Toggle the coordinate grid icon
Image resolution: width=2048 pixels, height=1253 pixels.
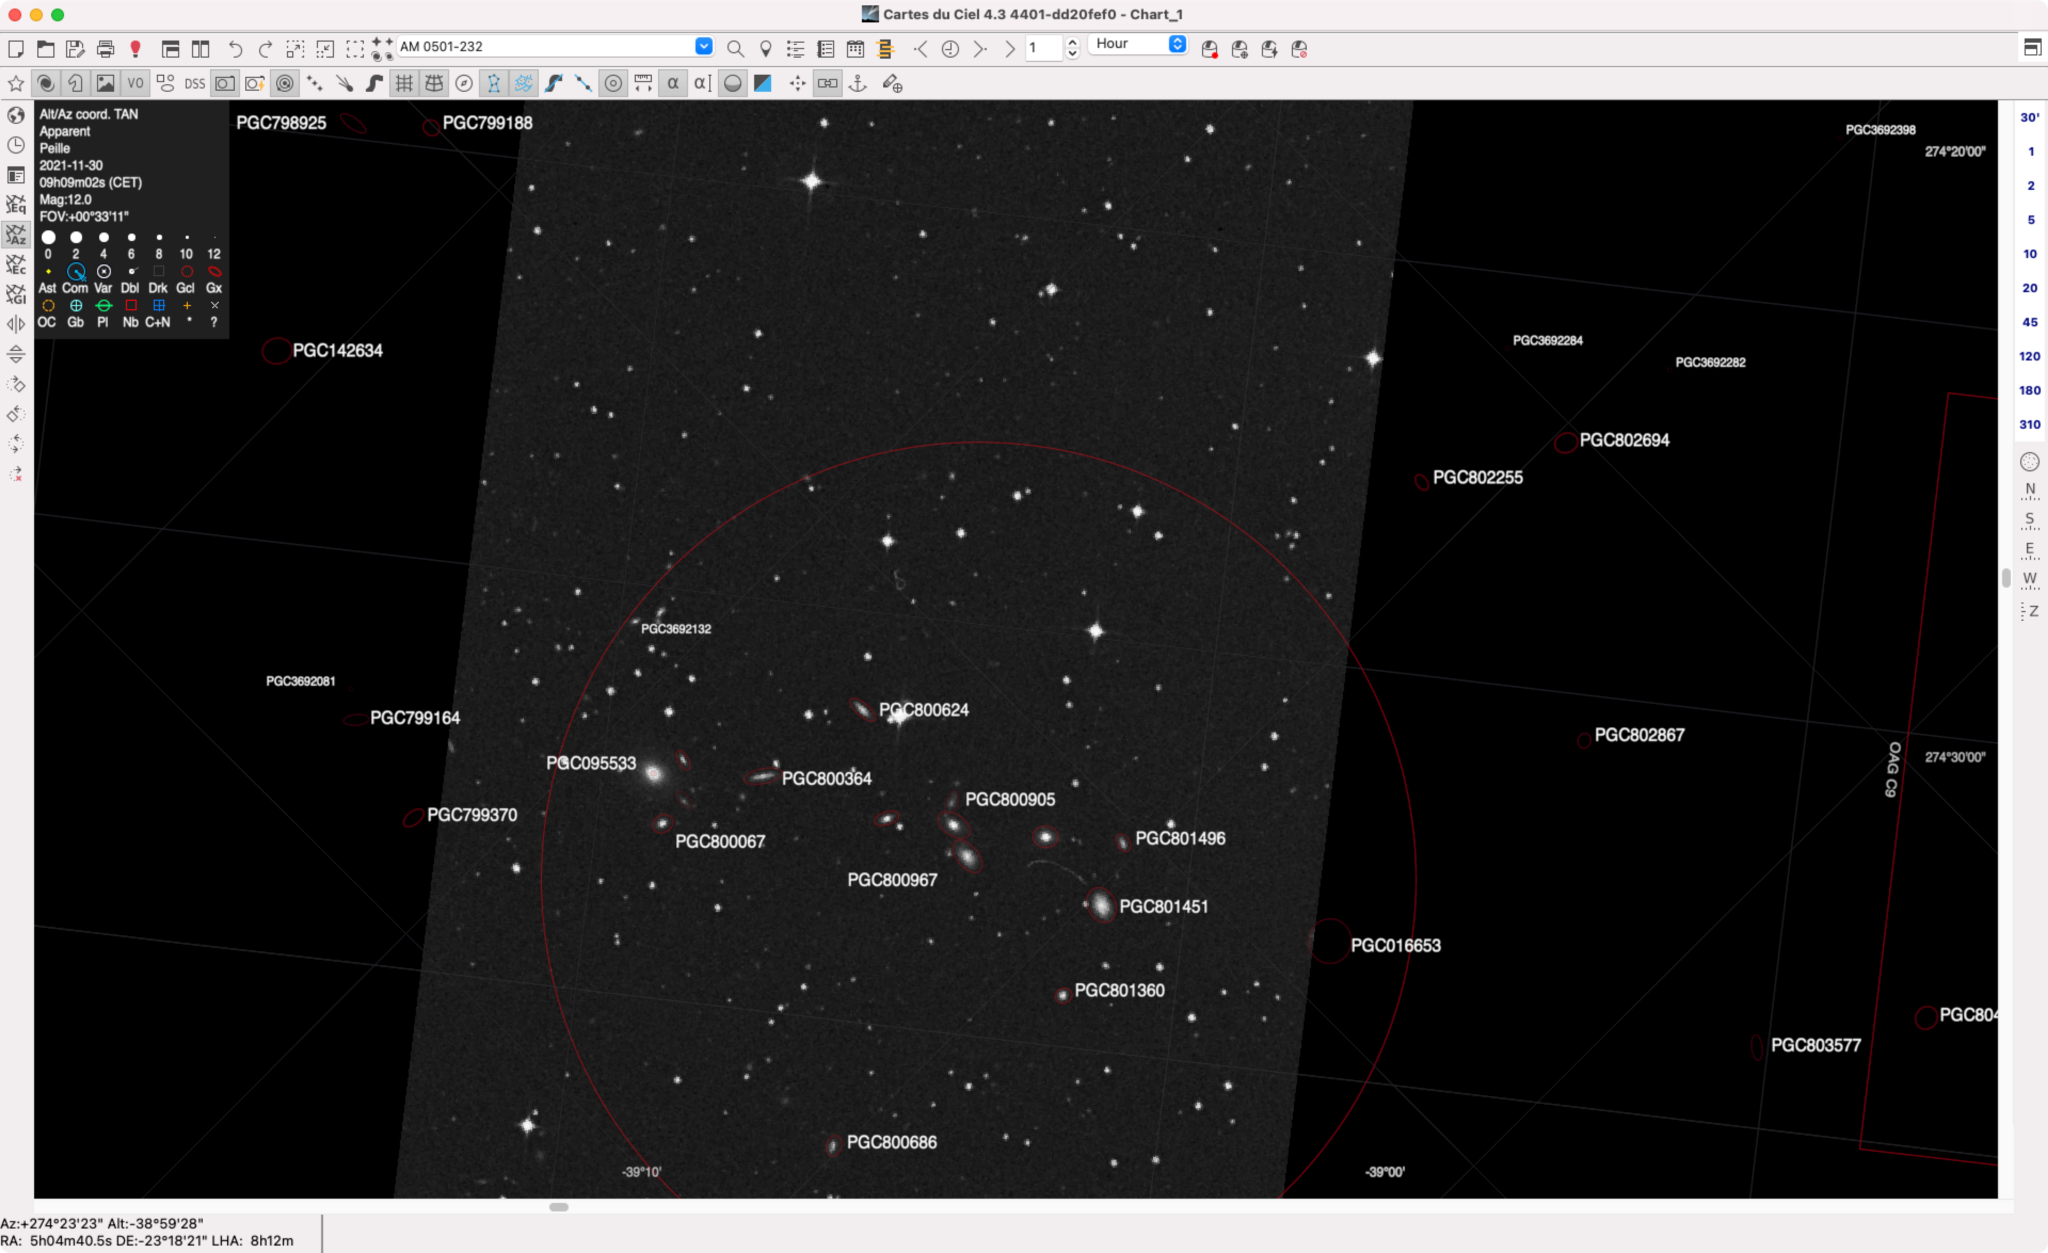tap(404, 83)
